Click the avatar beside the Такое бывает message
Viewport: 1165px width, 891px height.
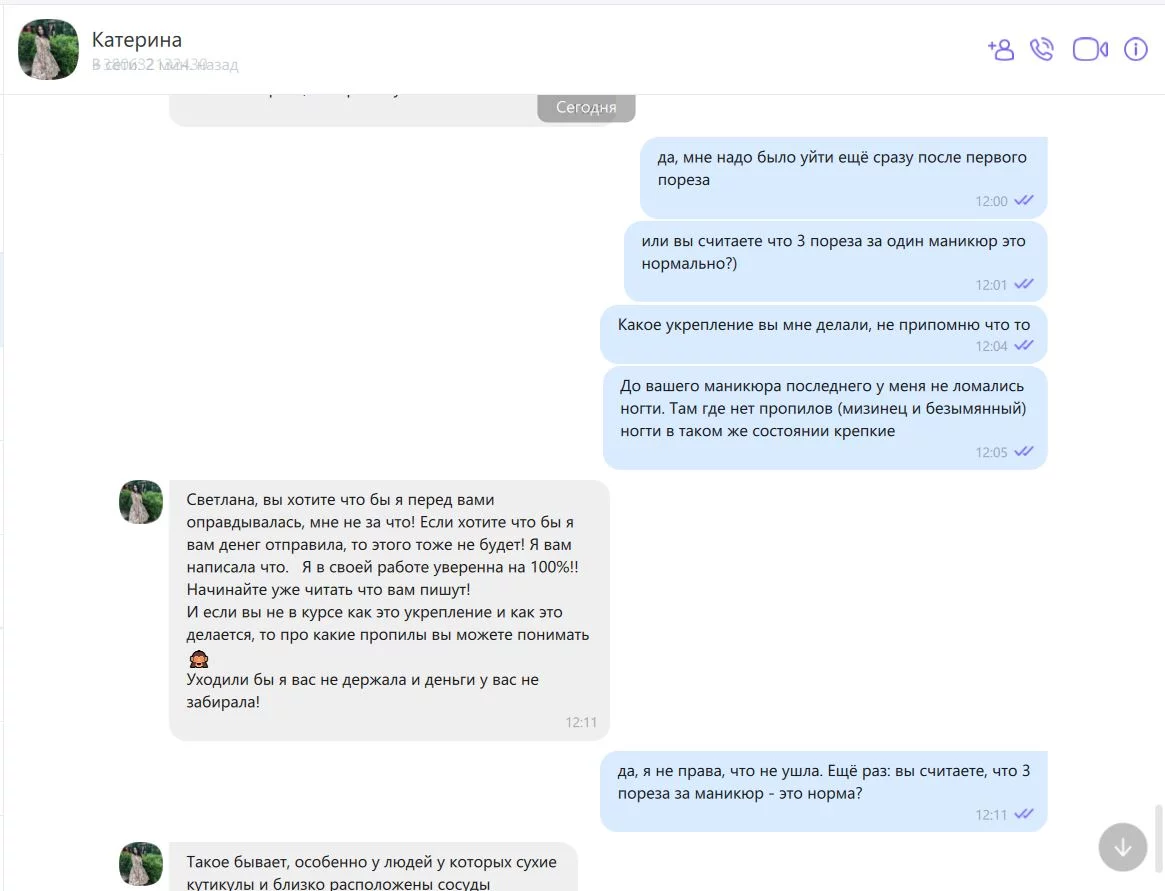141,863
